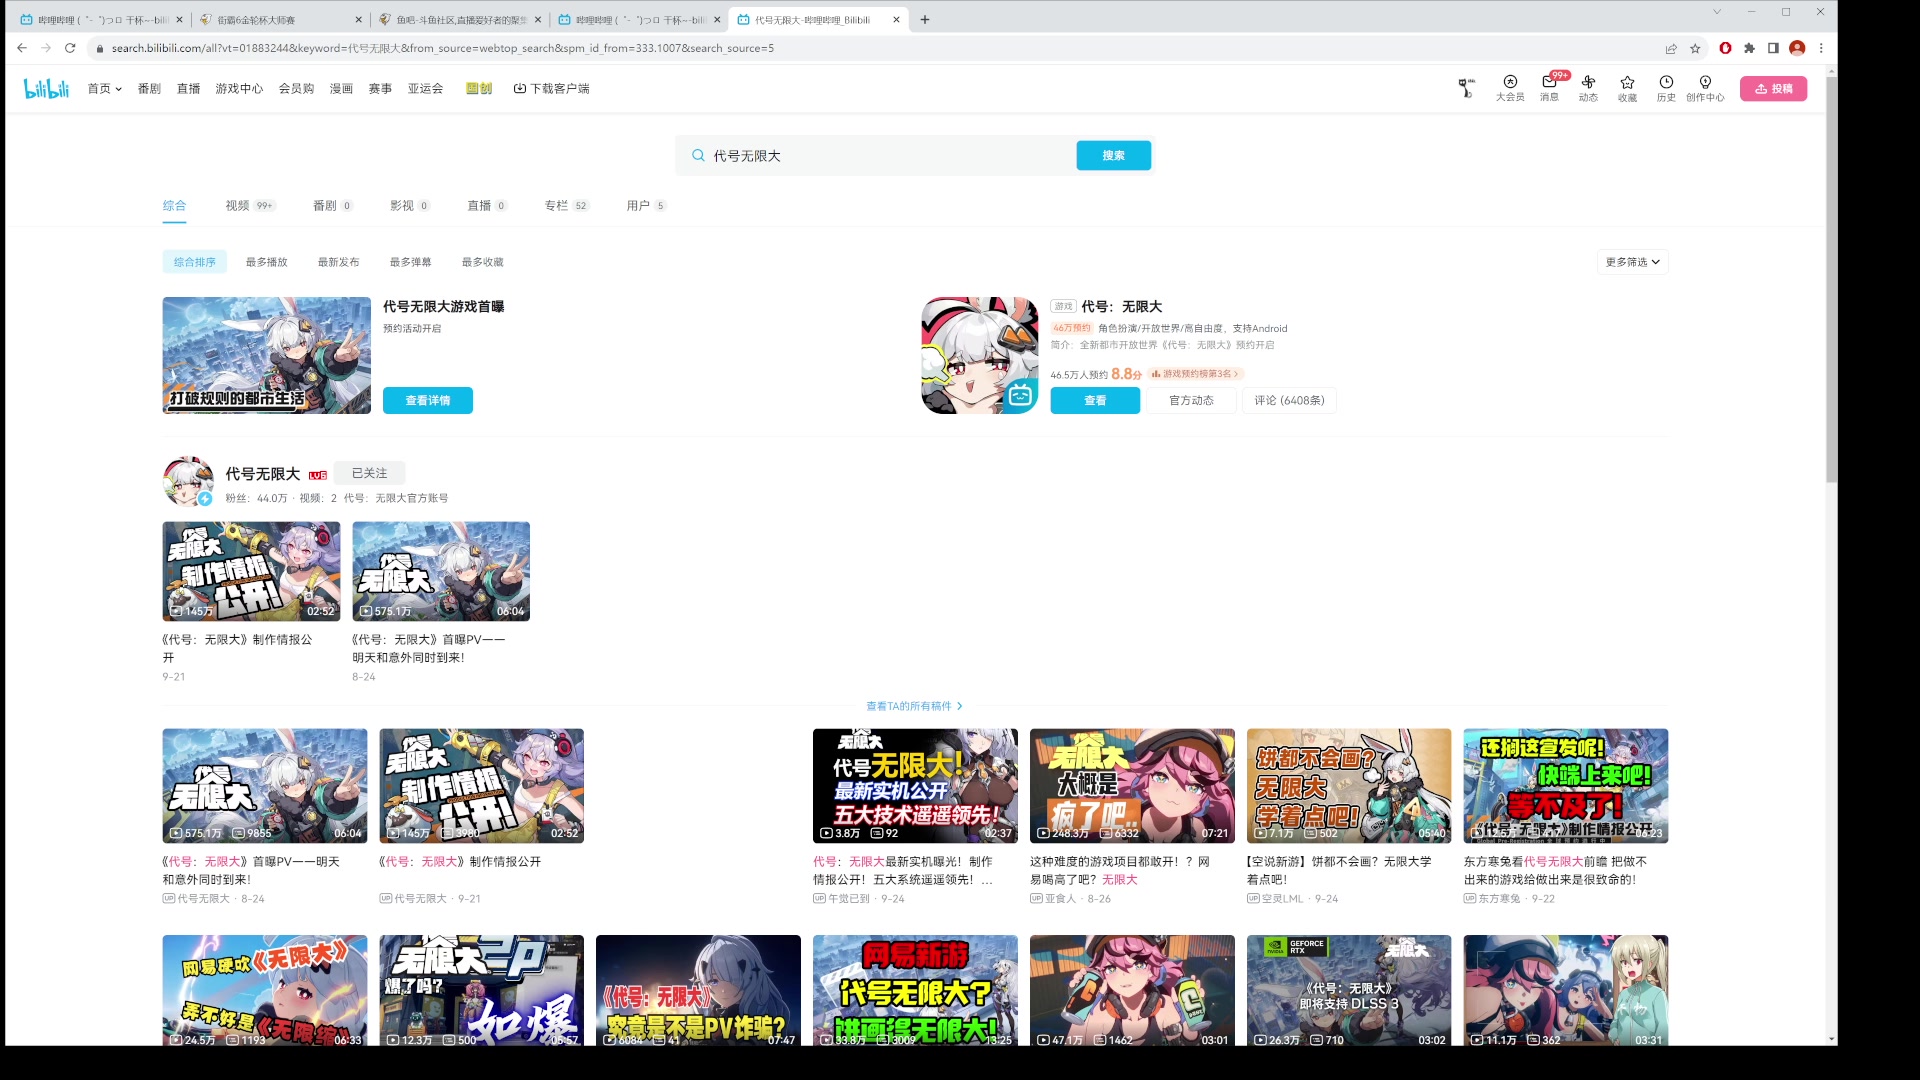Reload the page with browser refresh icon
The height and width of the screenshot is (1080, 1920).
(x=70, y=48)
